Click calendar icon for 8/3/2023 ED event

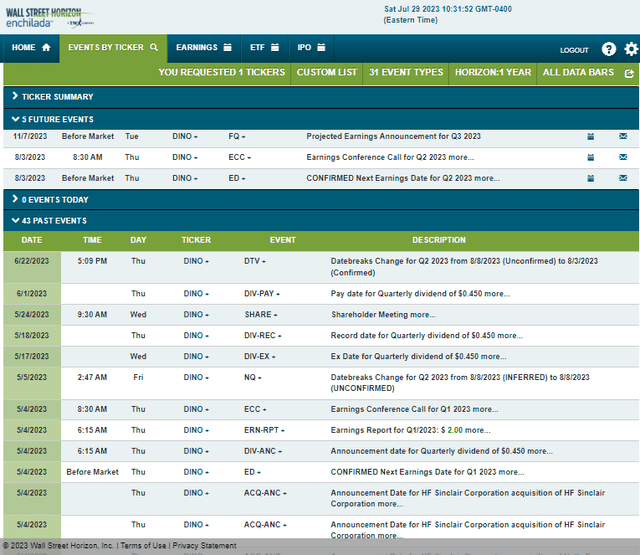[x=590, y=178]
